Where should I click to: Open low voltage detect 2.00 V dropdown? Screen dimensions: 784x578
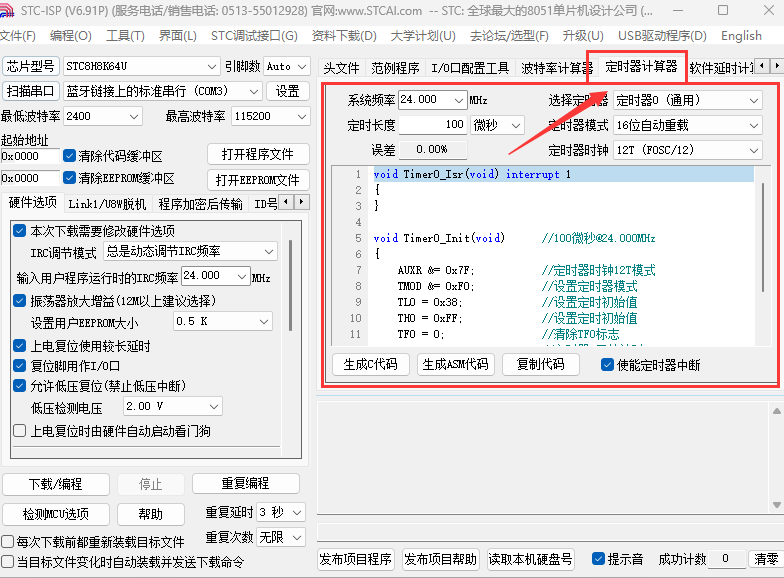[x=172, y=406]
